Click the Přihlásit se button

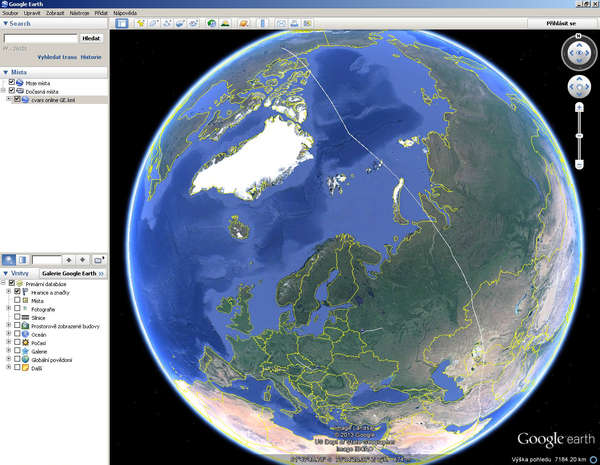click(561, 23)
